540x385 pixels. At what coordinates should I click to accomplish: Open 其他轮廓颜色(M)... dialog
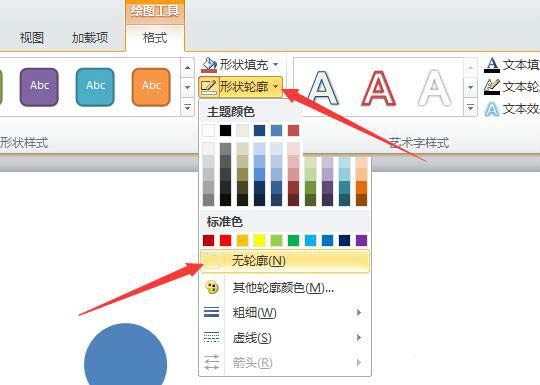pyautogui.click(x=285, y=288)
